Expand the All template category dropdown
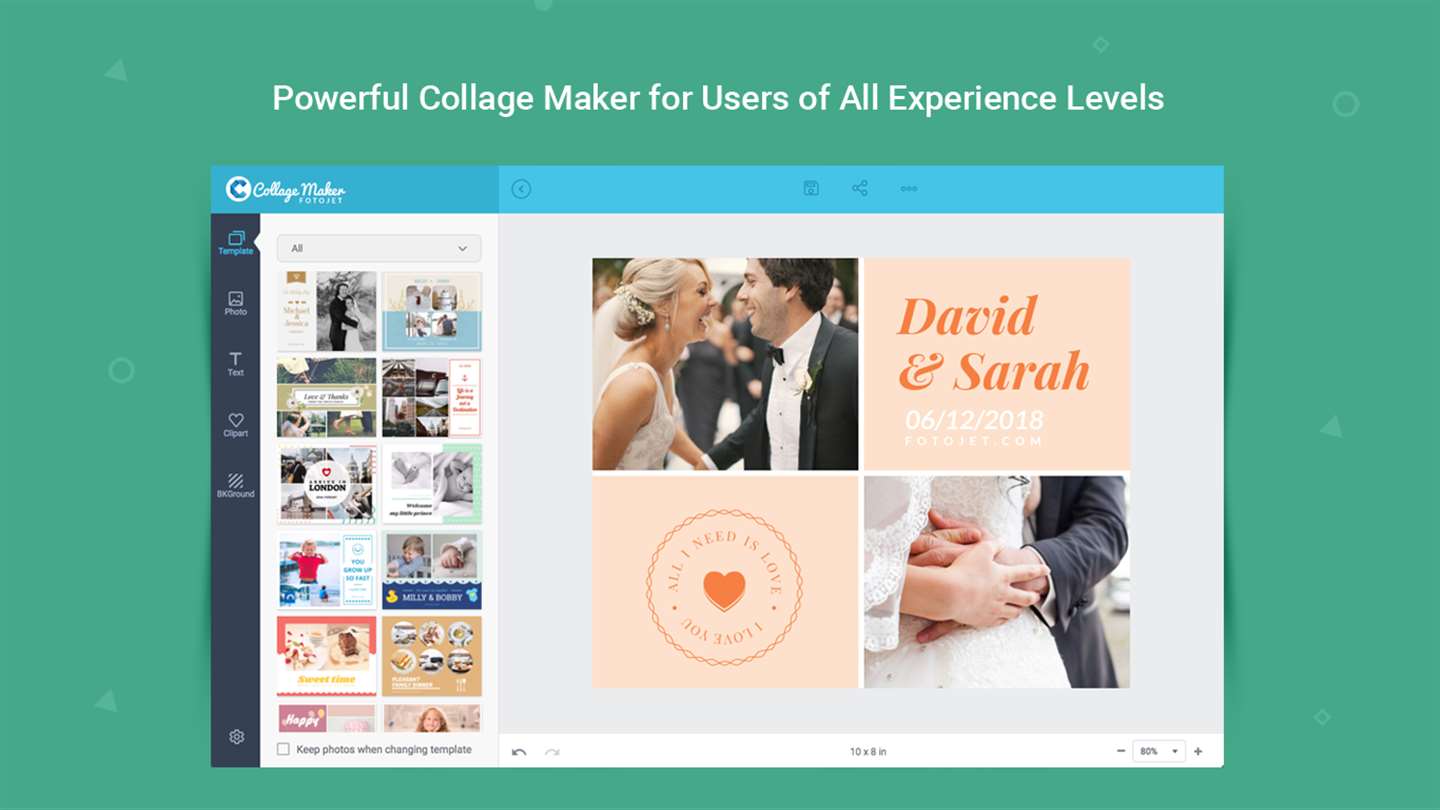The image size is (1440, 810). click(379, 248)
